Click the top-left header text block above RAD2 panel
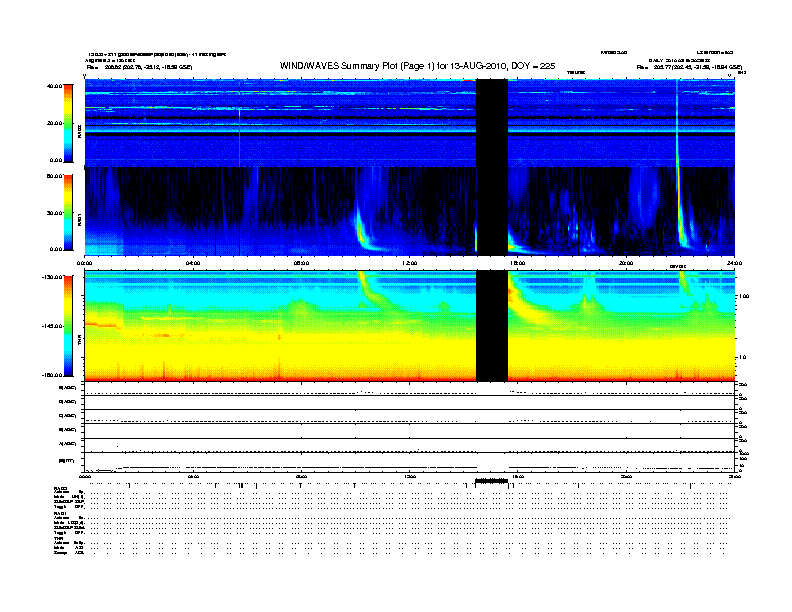The image size is (792, 612). tap(157, 60)
